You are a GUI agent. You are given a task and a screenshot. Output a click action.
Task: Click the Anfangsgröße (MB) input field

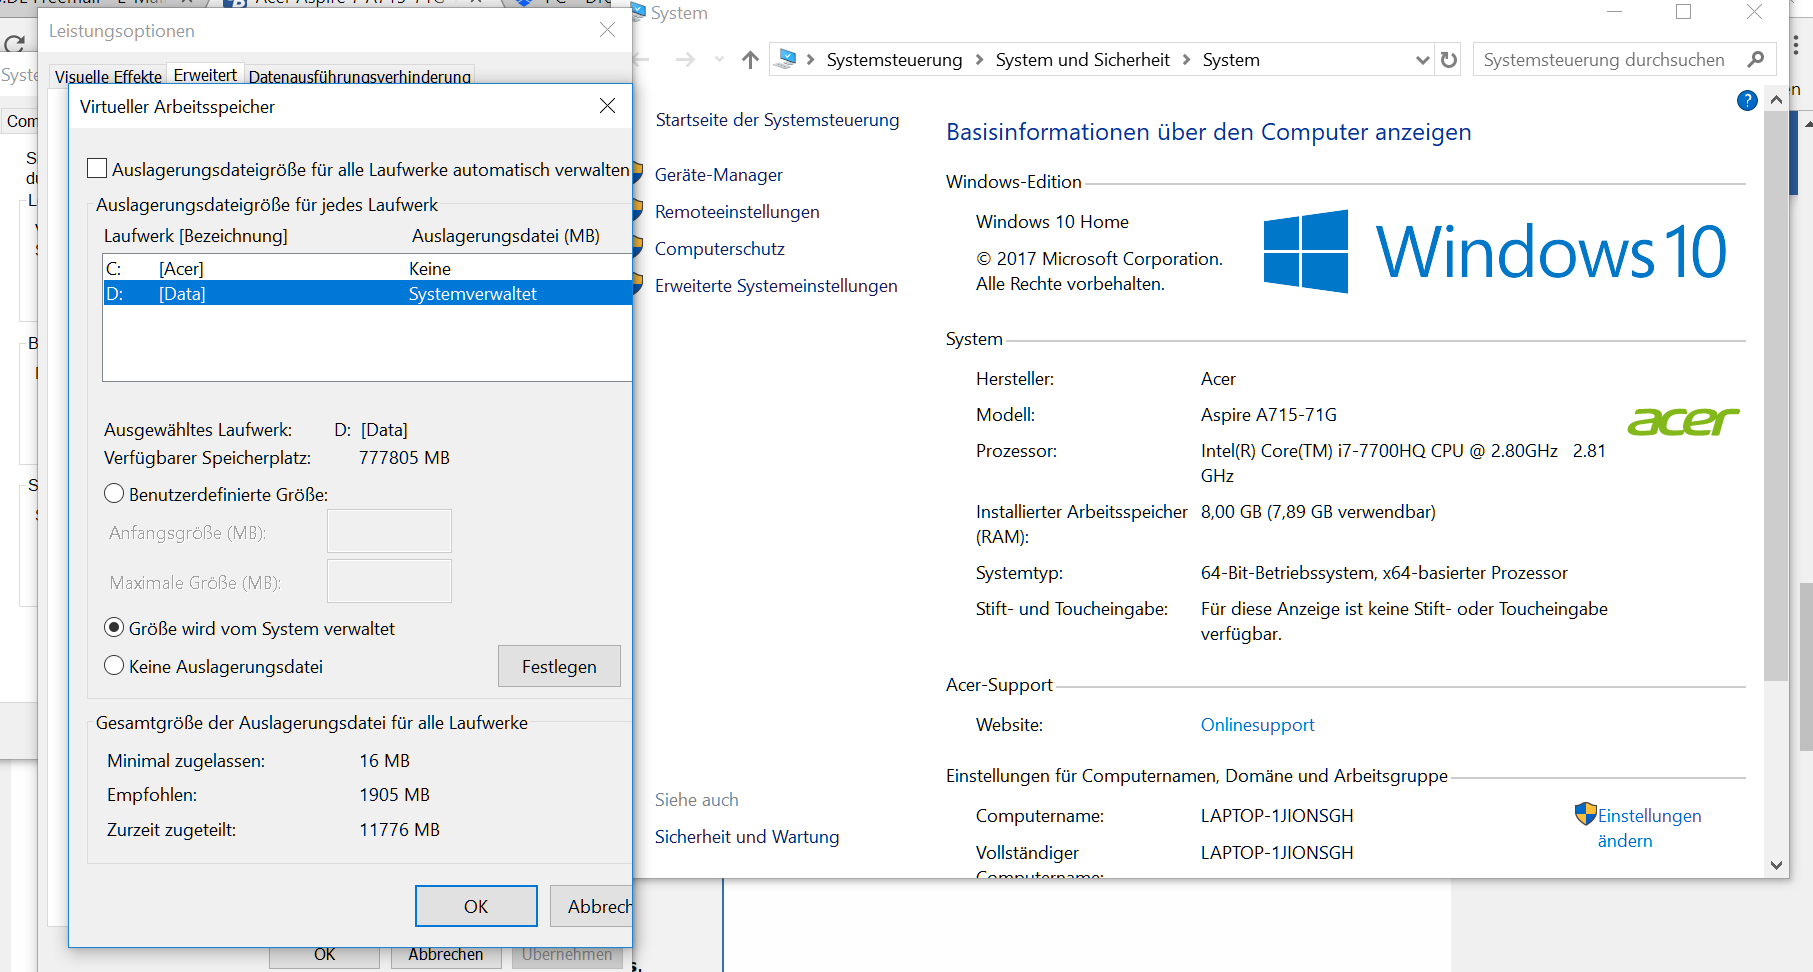[x=389, y=531]
